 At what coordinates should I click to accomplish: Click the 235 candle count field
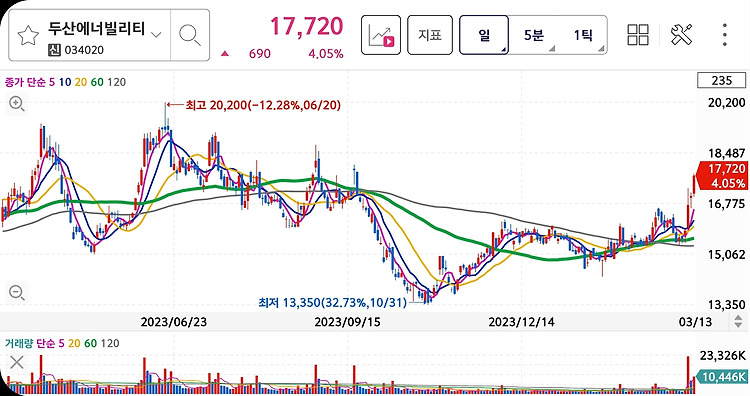pyautogui.click(x=722, y=80)
